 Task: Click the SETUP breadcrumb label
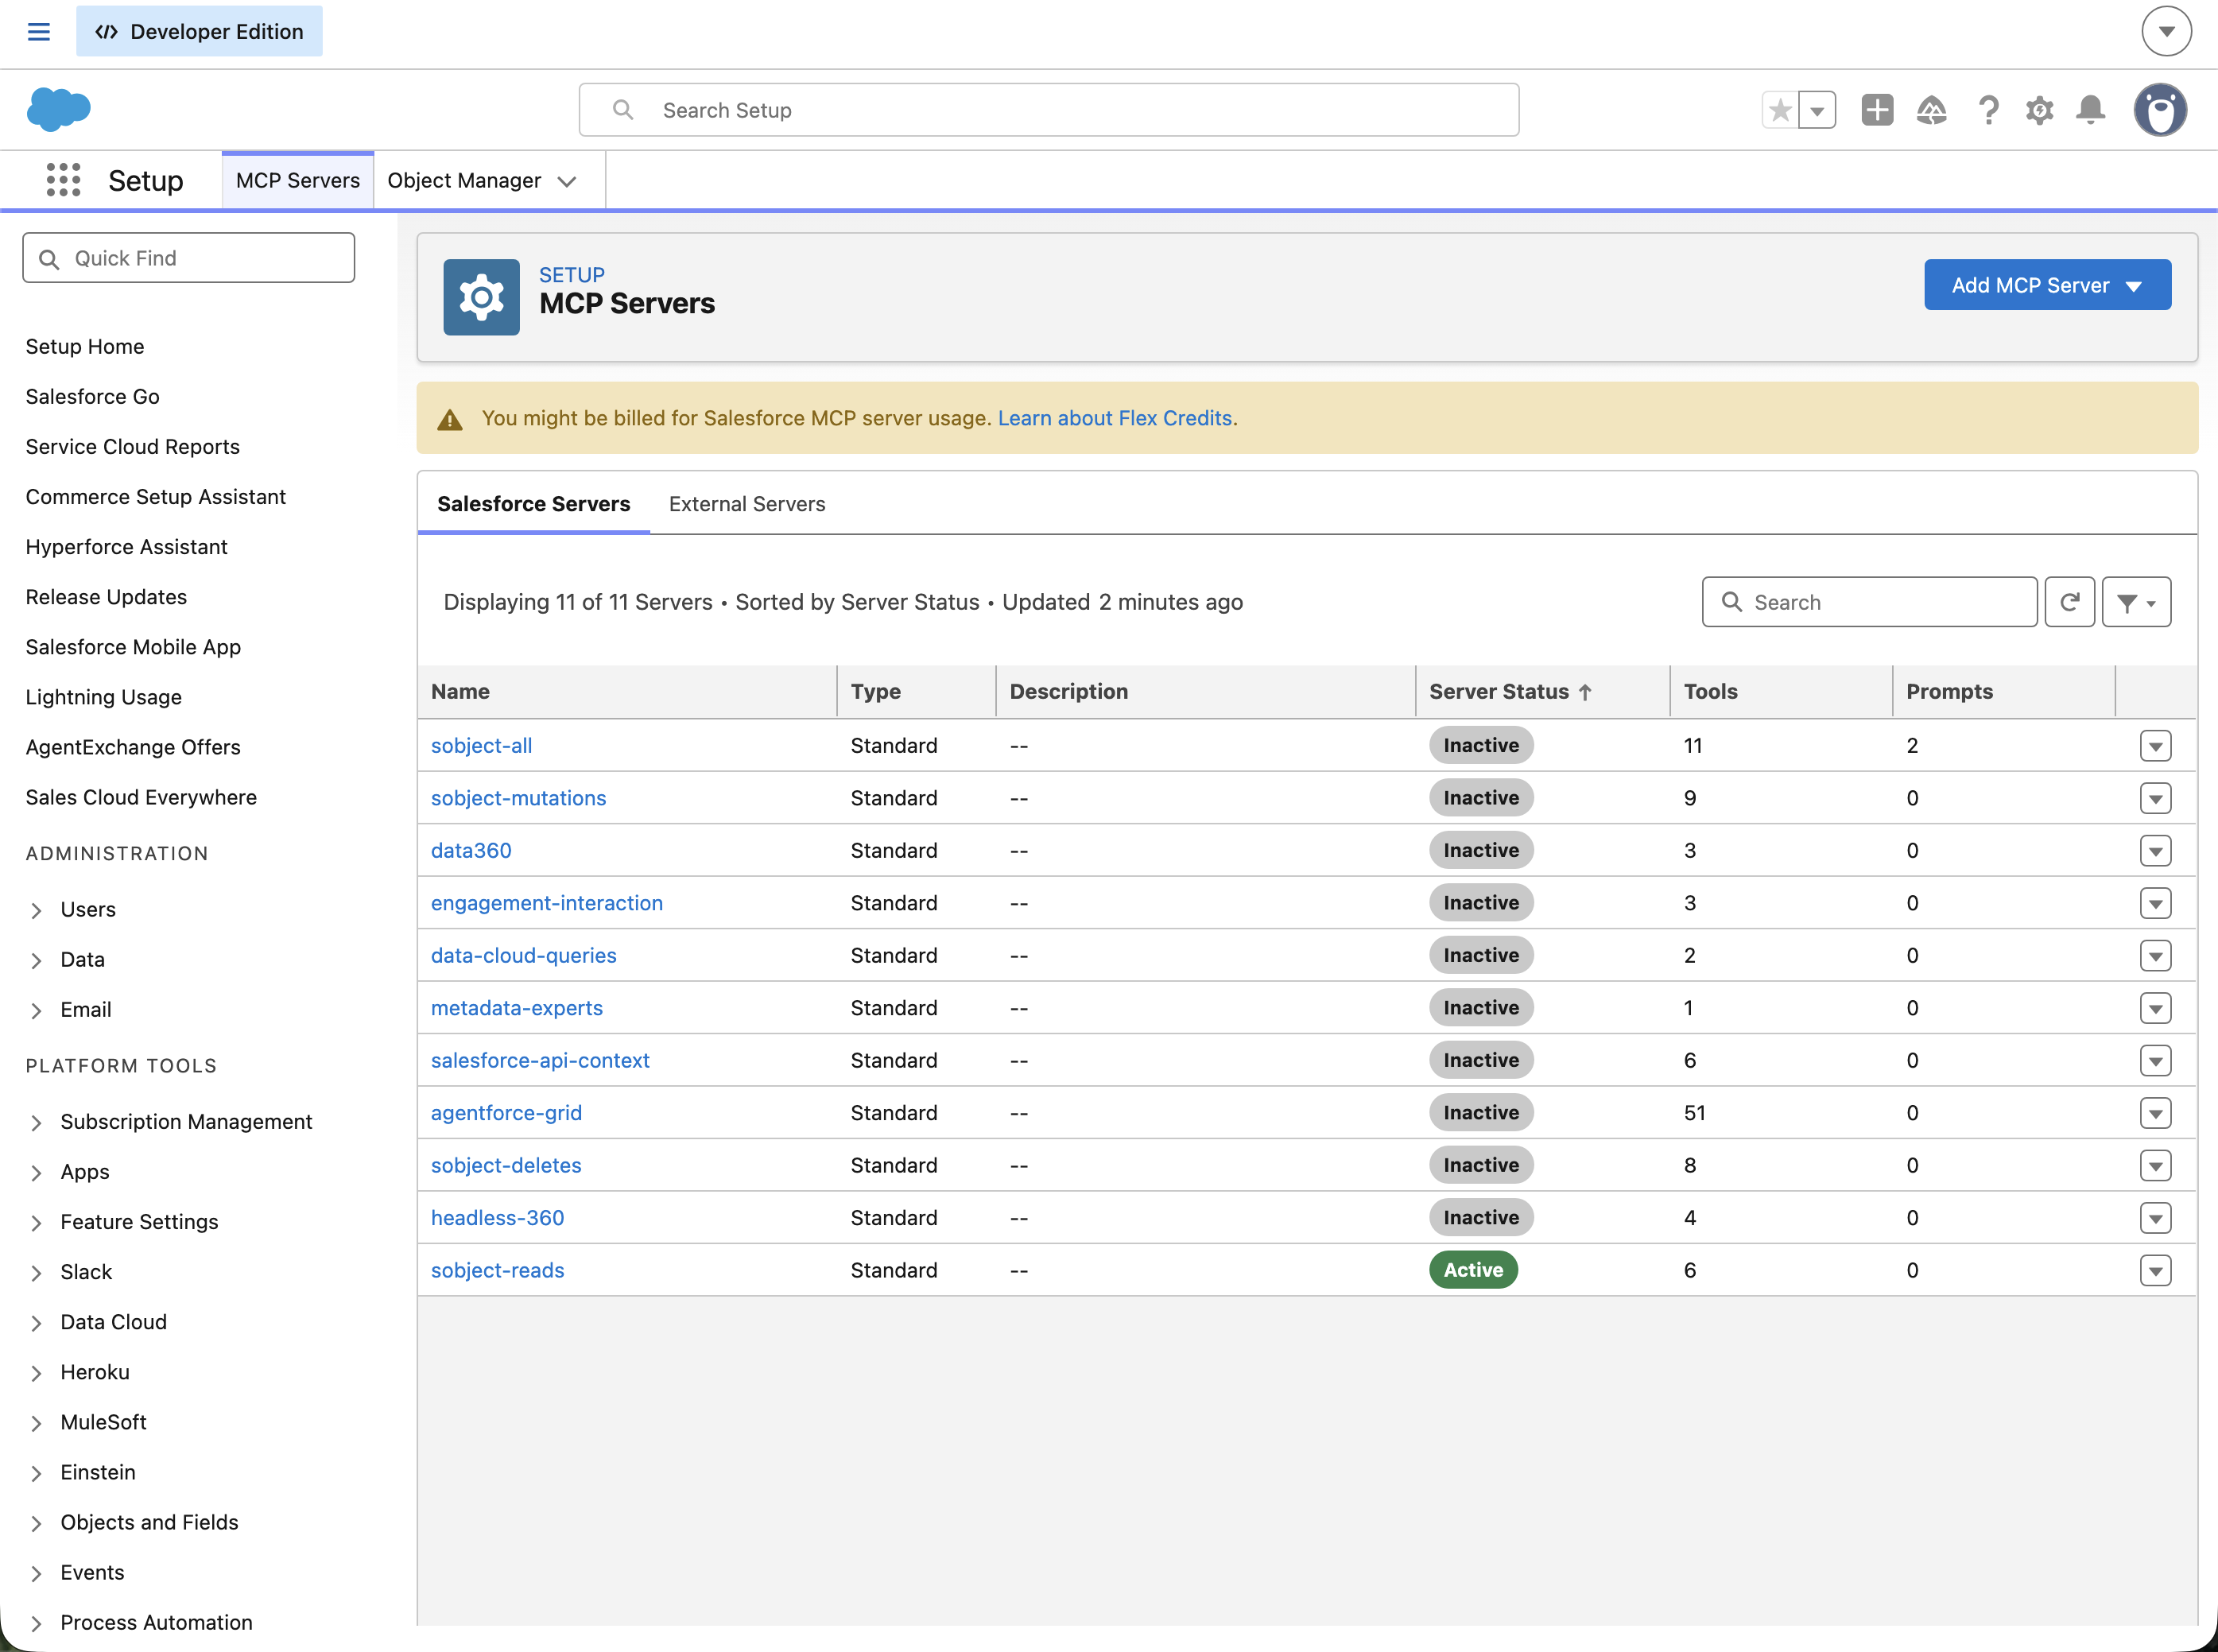(x=572, y=274)
